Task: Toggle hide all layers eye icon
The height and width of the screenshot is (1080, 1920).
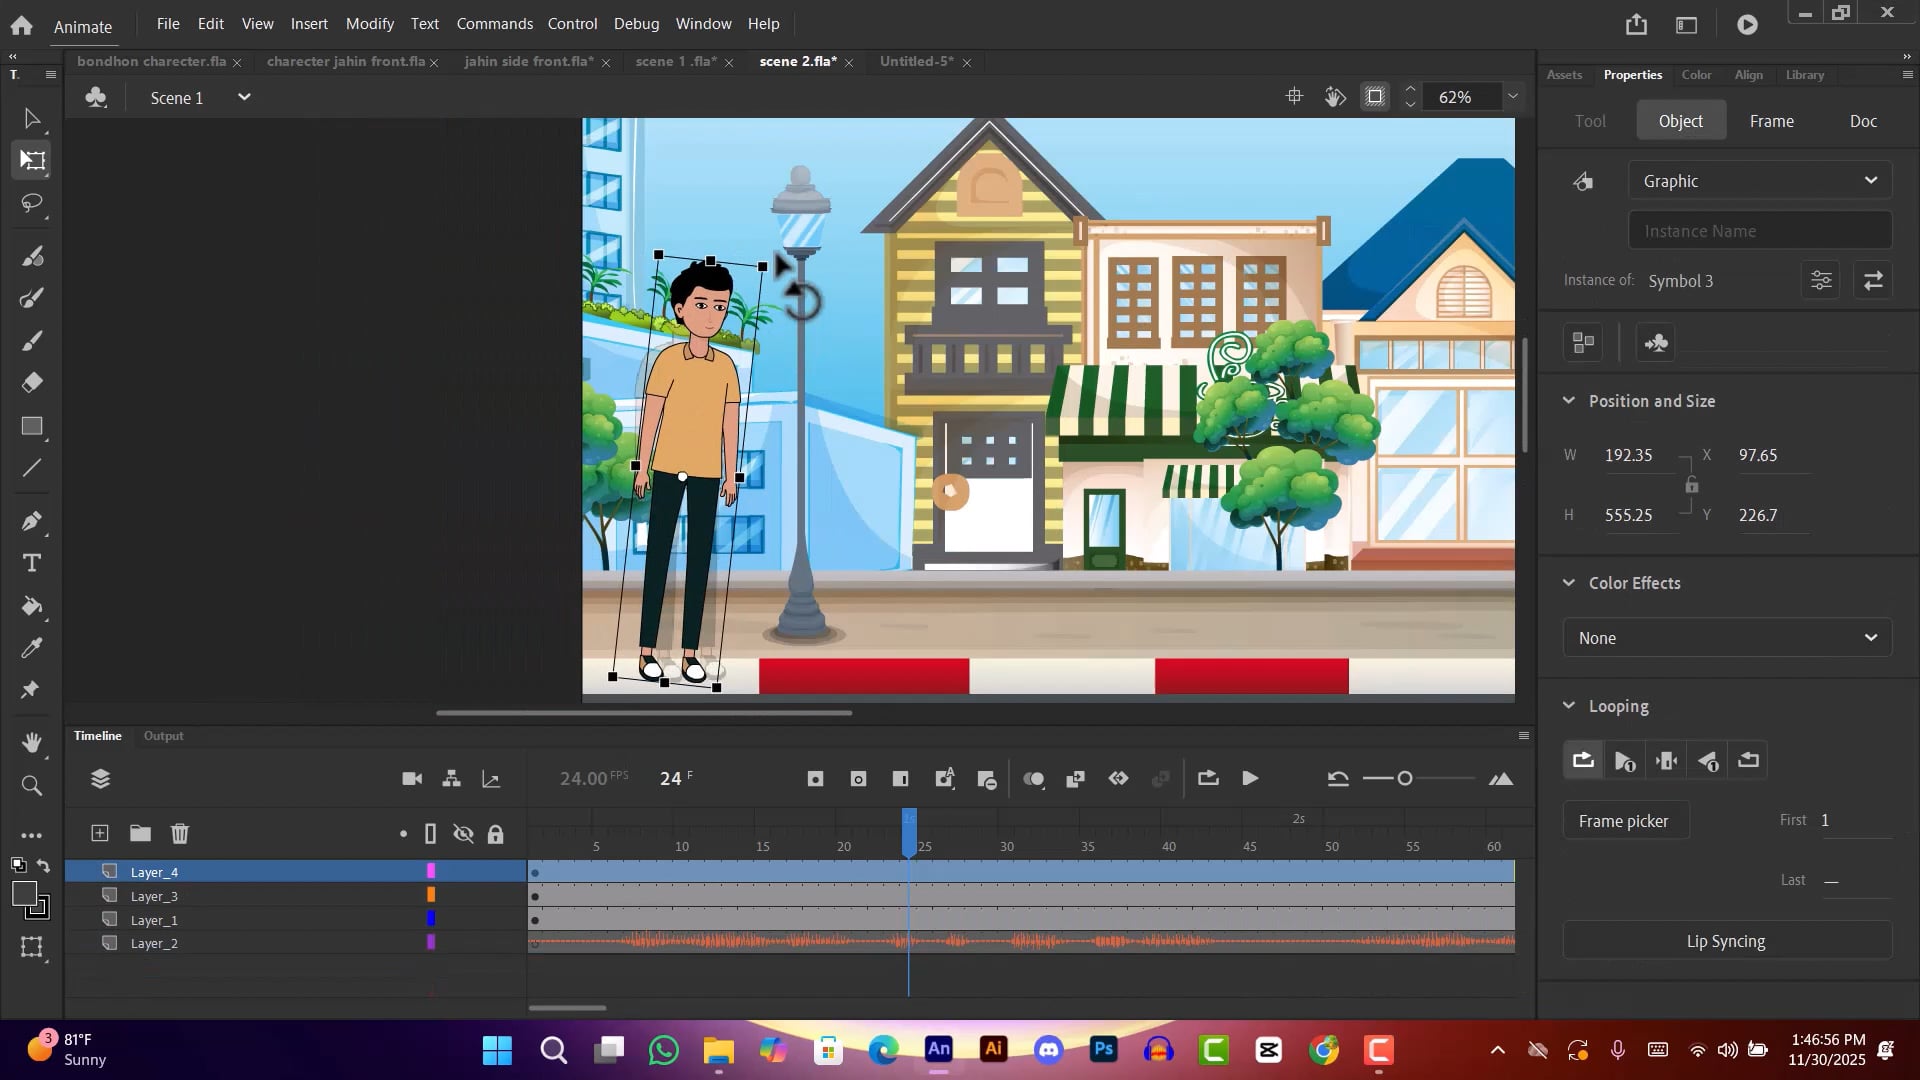Action: click(463, 834)
